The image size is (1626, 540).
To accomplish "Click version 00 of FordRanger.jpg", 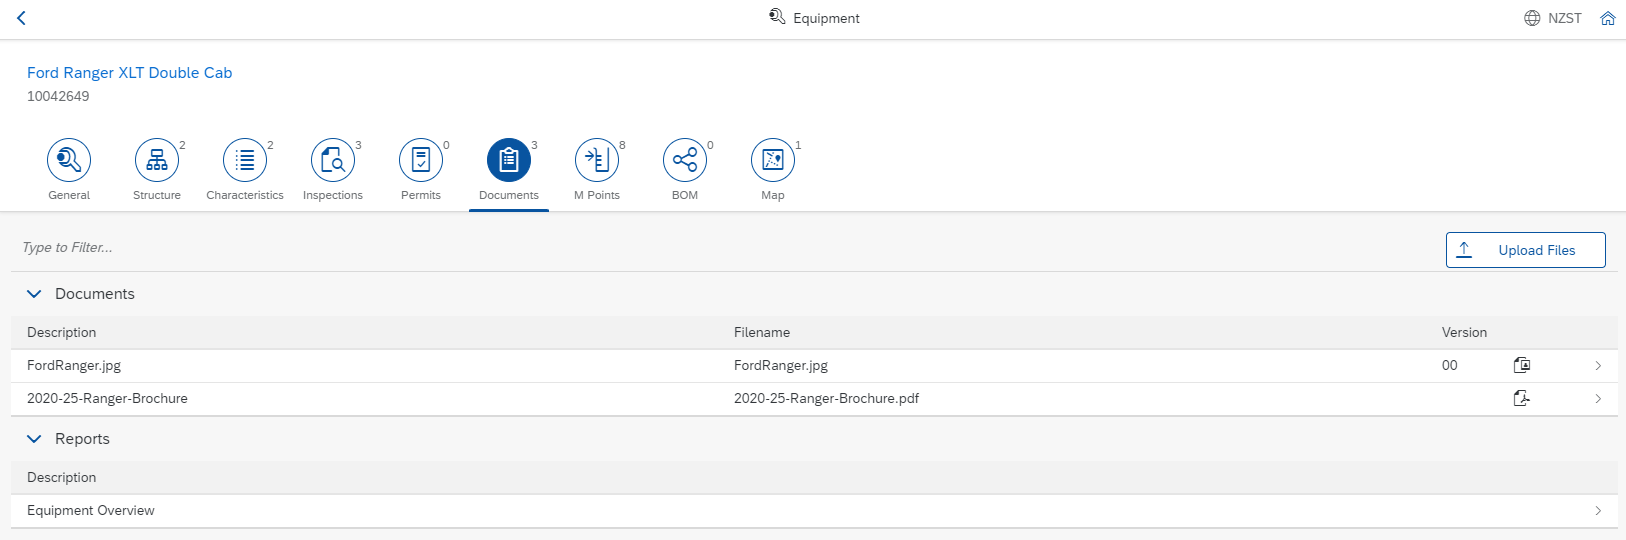I will tap(1450, 366).
